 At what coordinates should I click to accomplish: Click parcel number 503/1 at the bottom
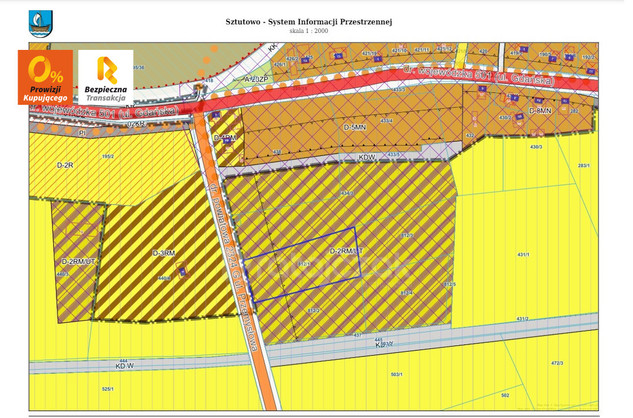click(x=395, y=375)
